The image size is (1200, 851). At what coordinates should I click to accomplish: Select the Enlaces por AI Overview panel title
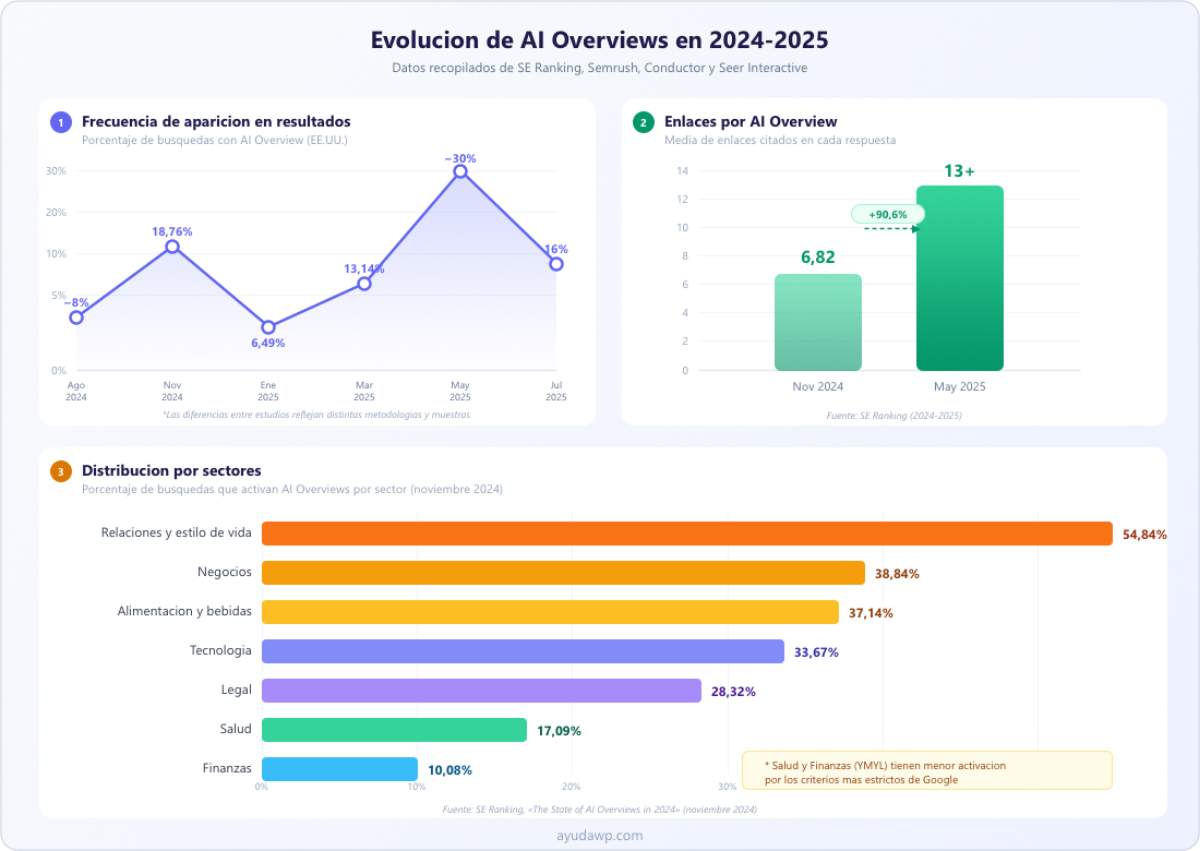(751, 121)
